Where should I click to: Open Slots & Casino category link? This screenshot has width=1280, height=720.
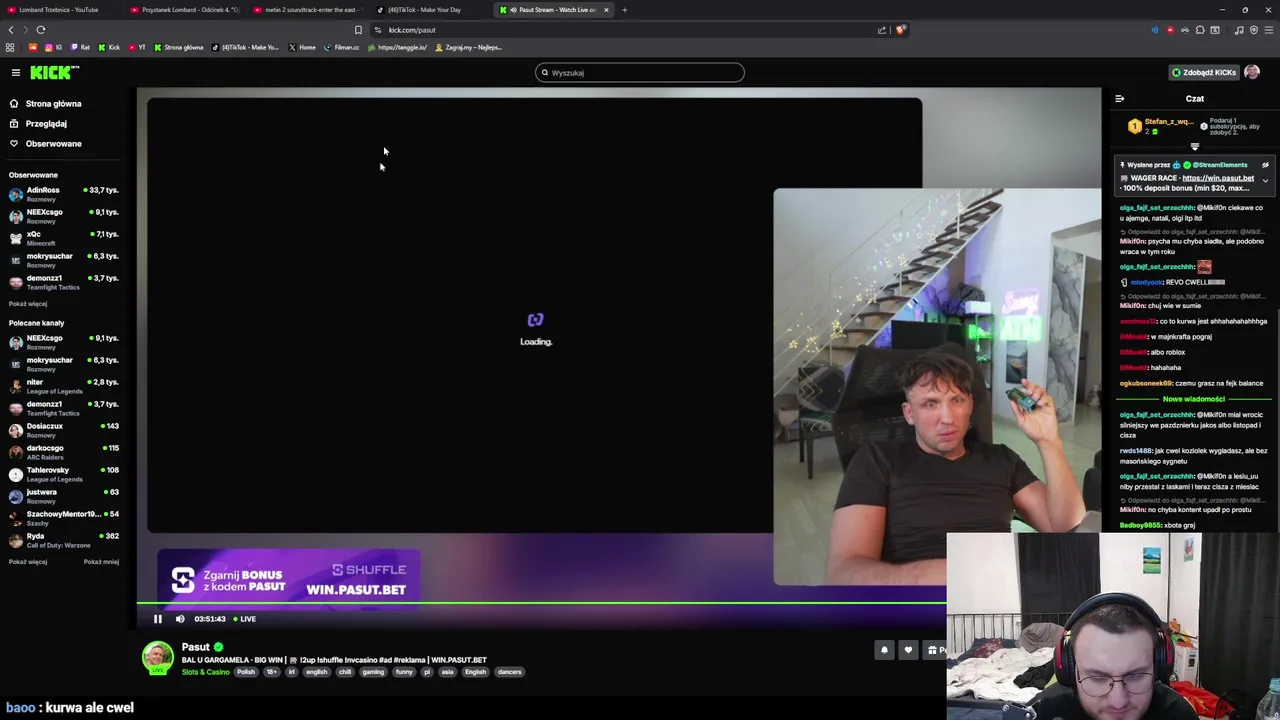[x=205, y=672]
